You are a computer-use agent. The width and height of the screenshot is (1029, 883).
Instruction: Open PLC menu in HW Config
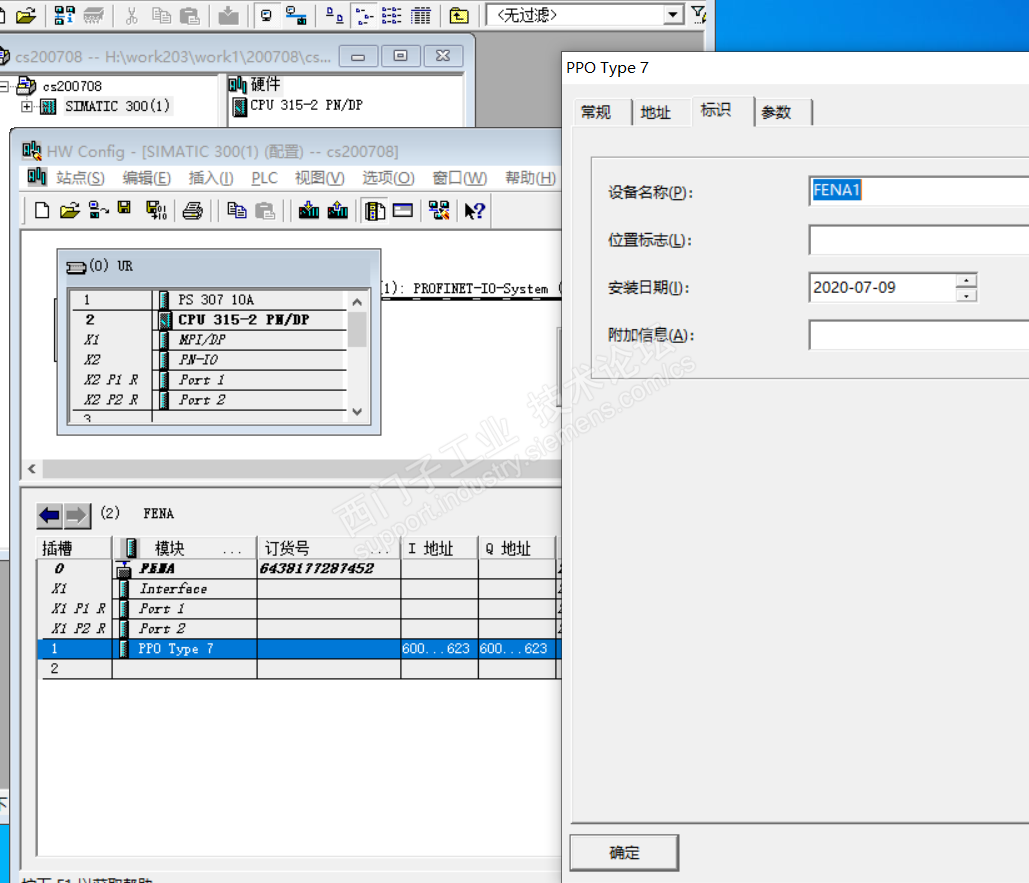[264, 178]
